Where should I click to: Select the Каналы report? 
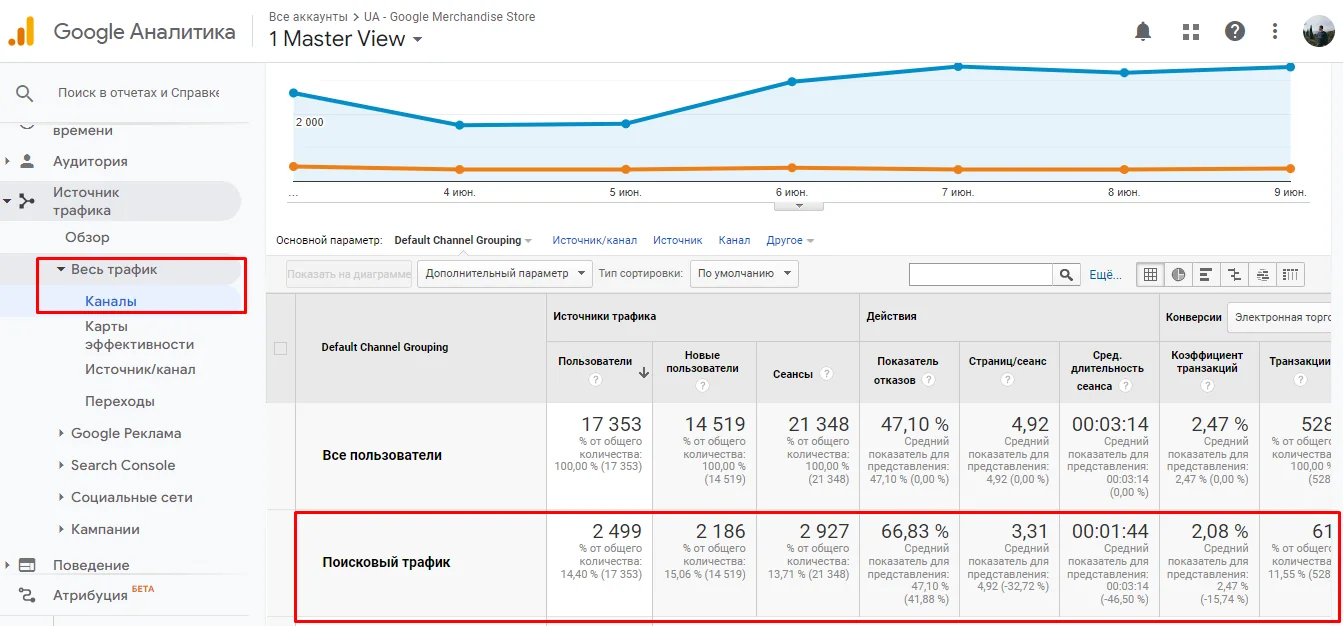coord(111,301)
